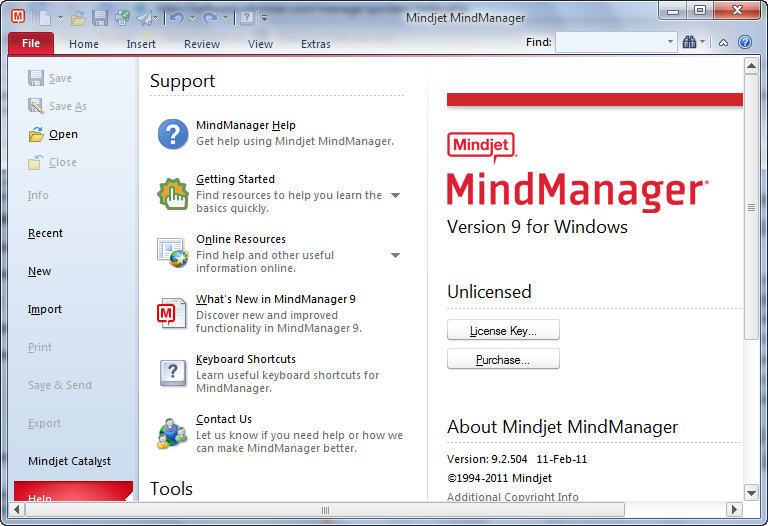
Task: Open the Online Resources link
Action: tap(241, 239)
